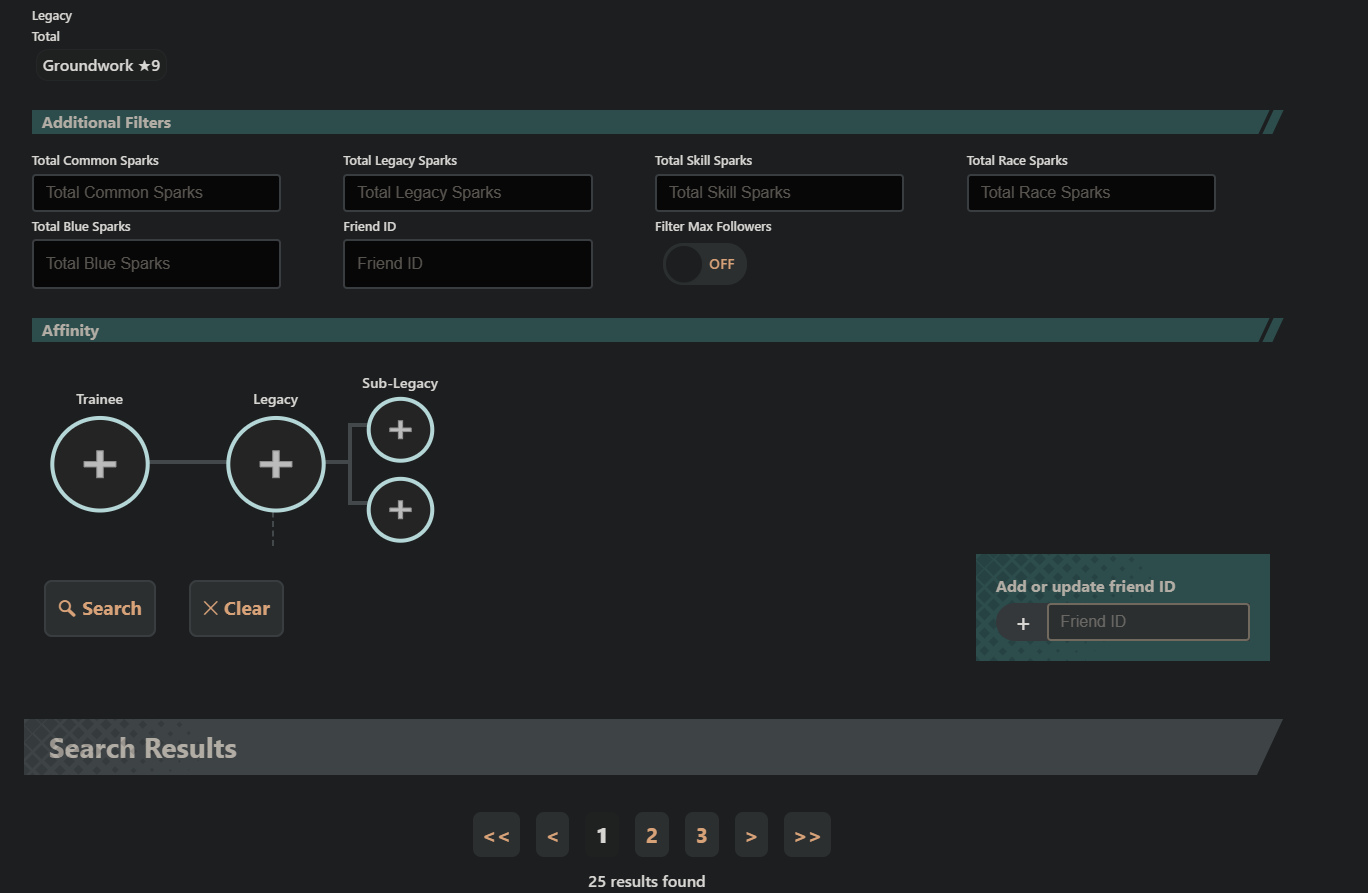
Task: Toggle Filter Max Followers switch
Action: [x=705, y=264]
